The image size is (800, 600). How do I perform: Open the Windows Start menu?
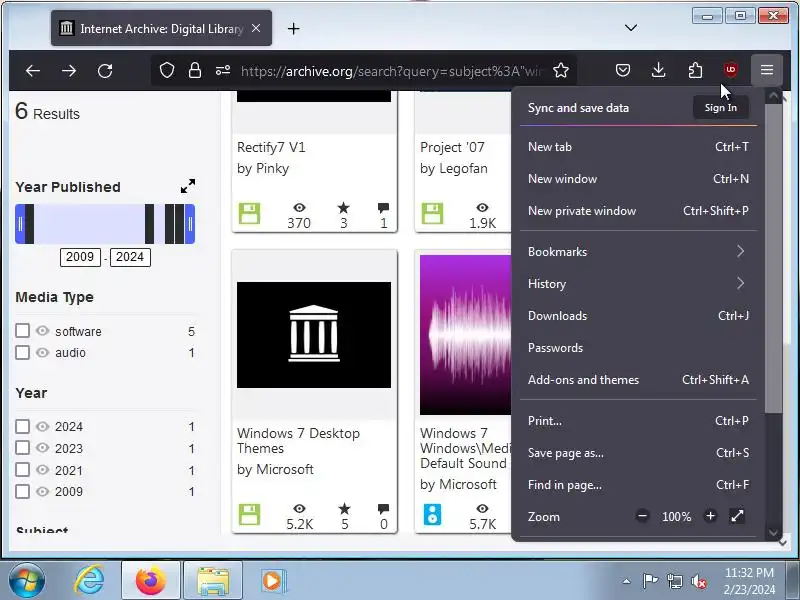point(27,581)
